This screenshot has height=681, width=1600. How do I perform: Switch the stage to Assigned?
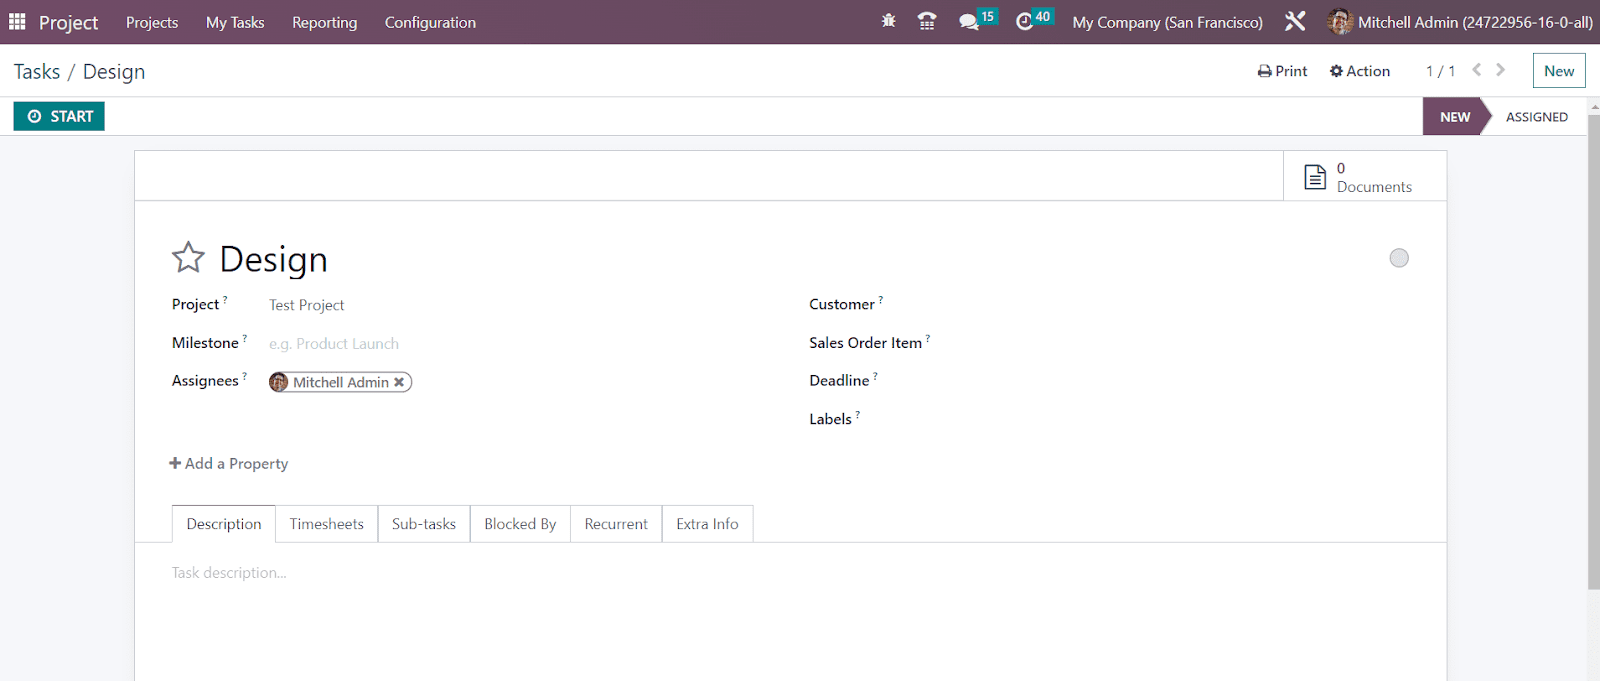[1536, 117]
